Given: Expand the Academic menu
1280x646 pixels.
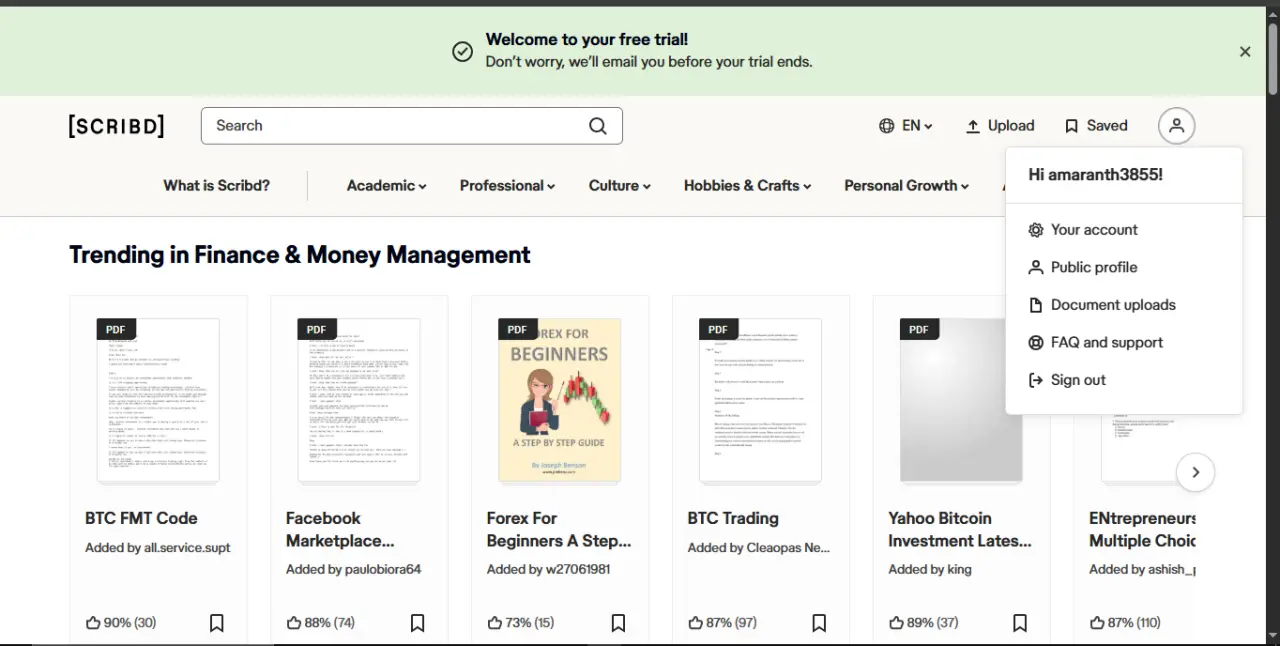Looking at the screenshot, I should click(386, 186).
